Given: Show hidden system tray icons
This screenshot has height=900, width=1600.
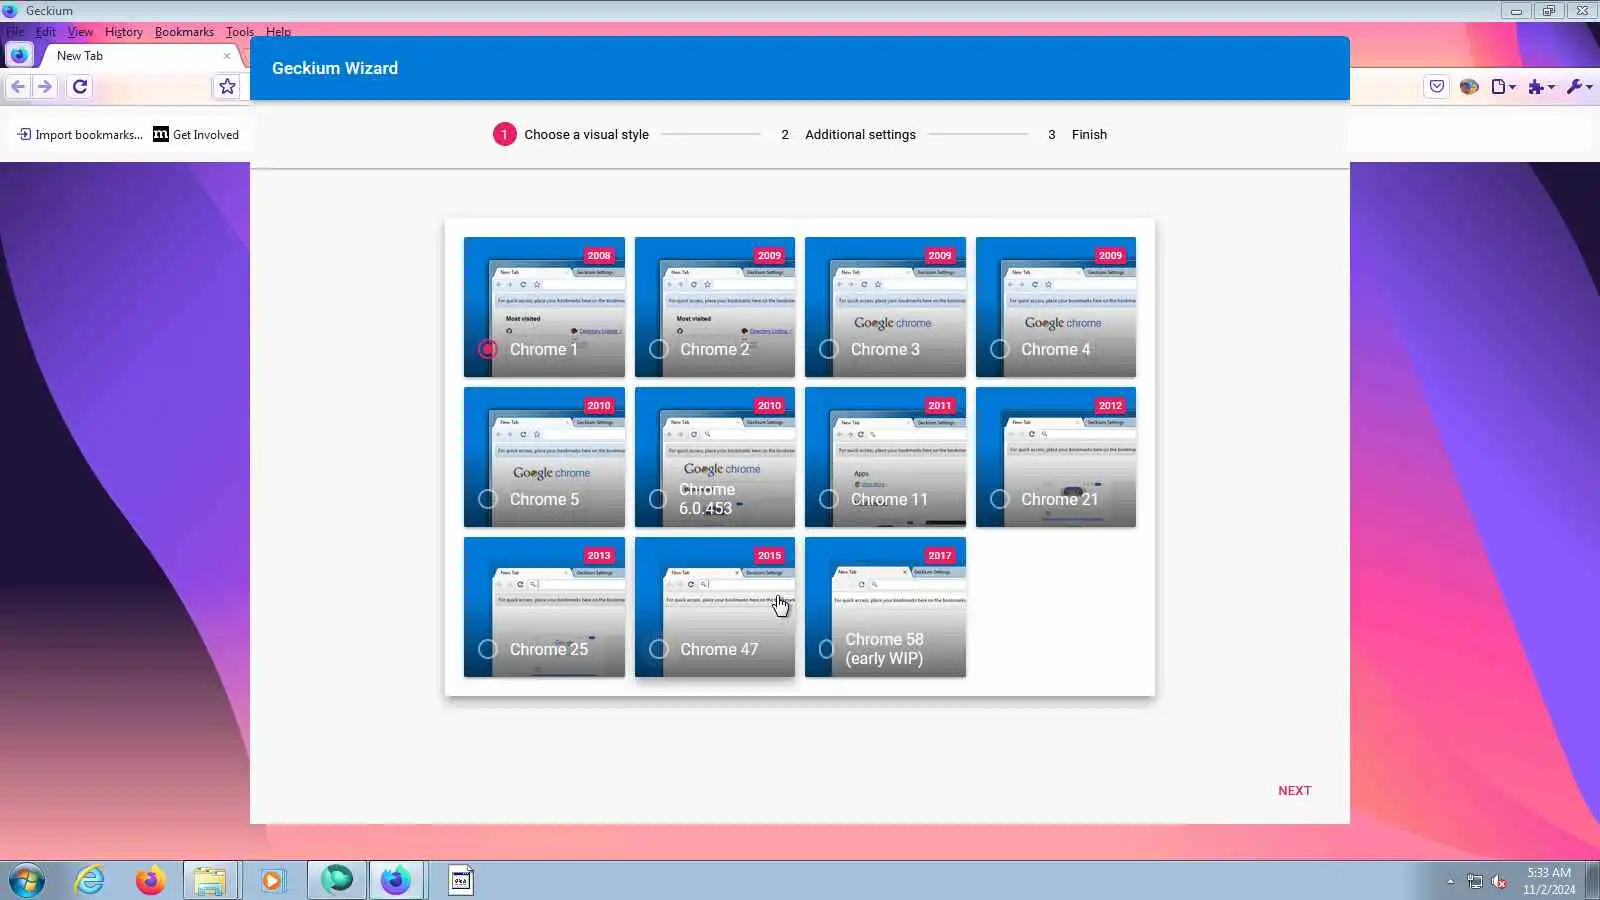Looking at the screenshot, I should [x=1450, y=882].
